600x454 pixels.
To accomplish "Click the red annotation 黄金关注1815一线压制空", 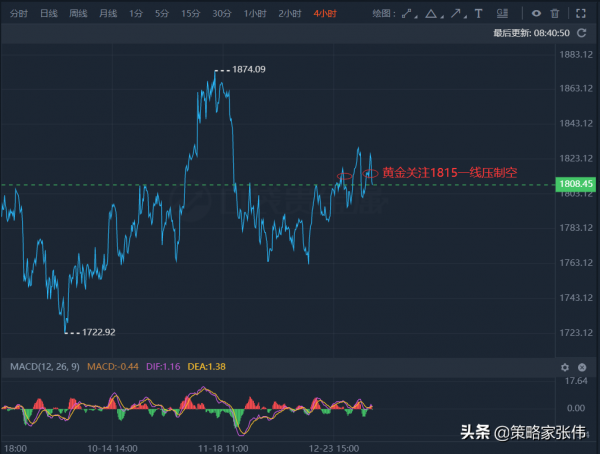I will (450, 173).
